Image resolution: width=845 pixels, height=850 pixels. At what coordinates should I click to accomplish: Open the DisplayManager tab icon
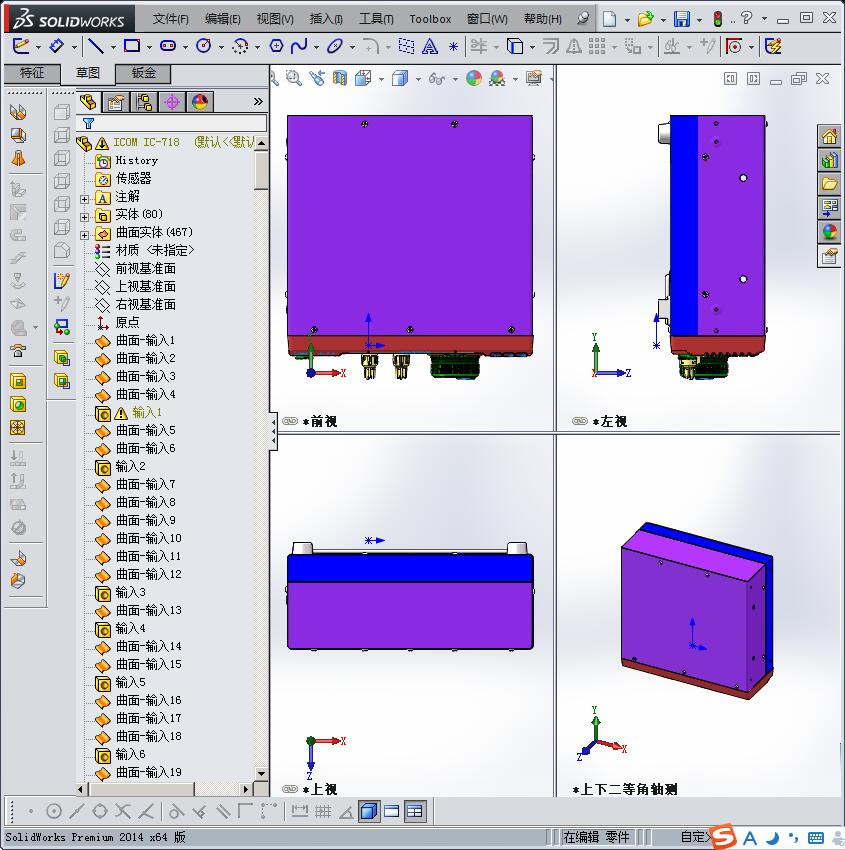[x=201, y=102]
